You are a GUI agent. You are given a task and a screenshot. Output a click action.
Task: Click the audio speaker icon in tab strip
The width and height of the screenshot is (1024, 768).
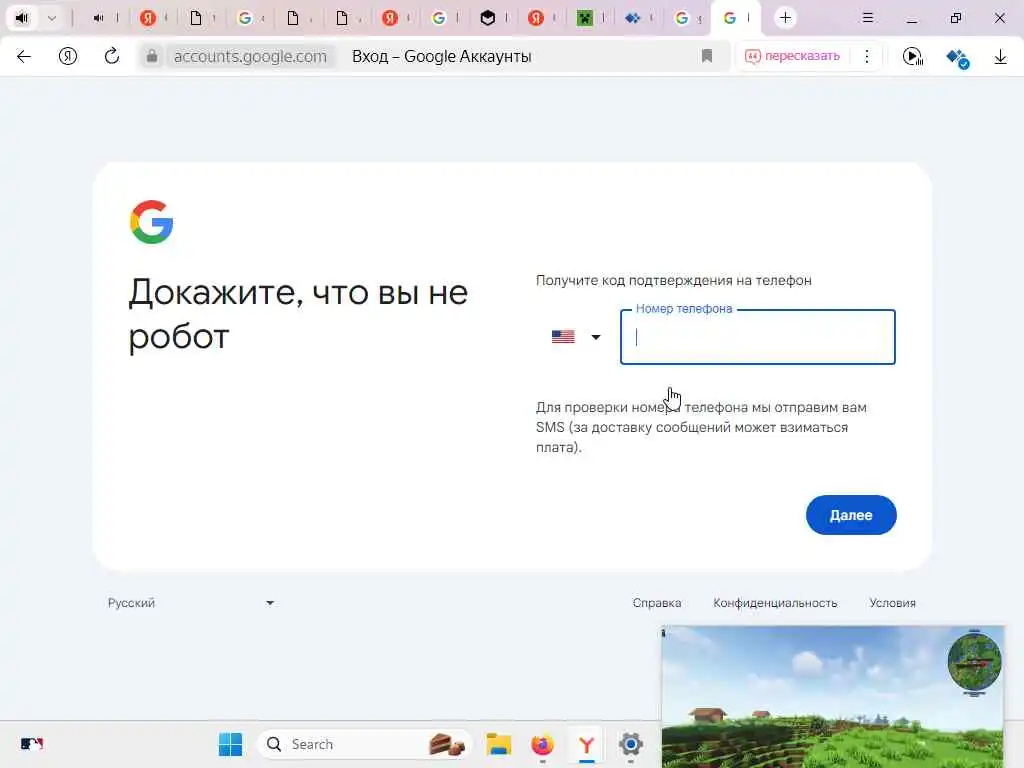tap(22, 18)
